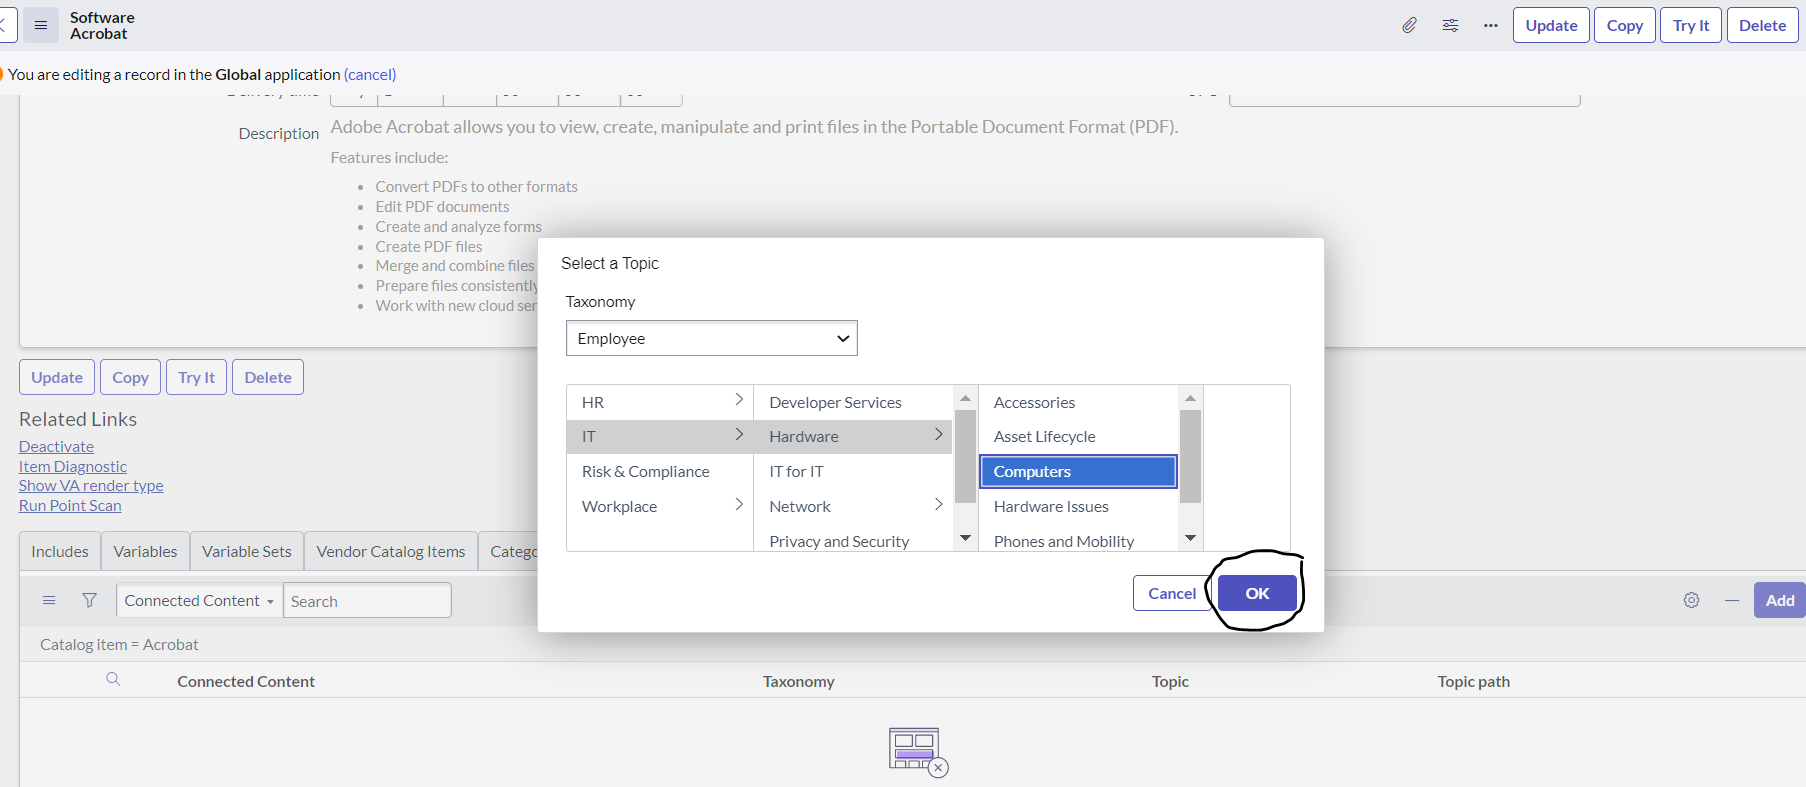Viewport: 1806px width, 787px height.
Task: Open Run Point Scan link
Action: point(70,505)
